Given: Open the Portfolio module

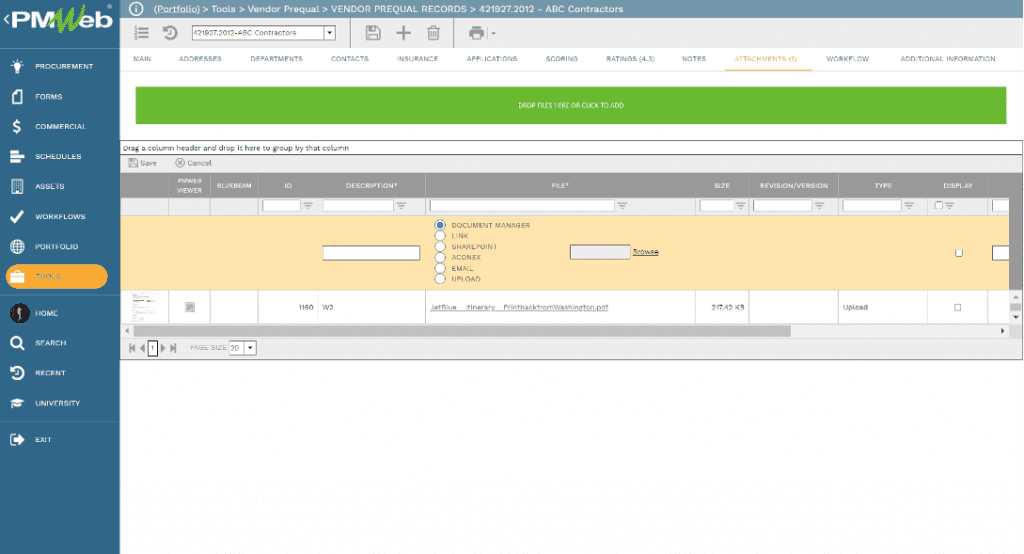Looking at the screenshot, I should (59, 247).
